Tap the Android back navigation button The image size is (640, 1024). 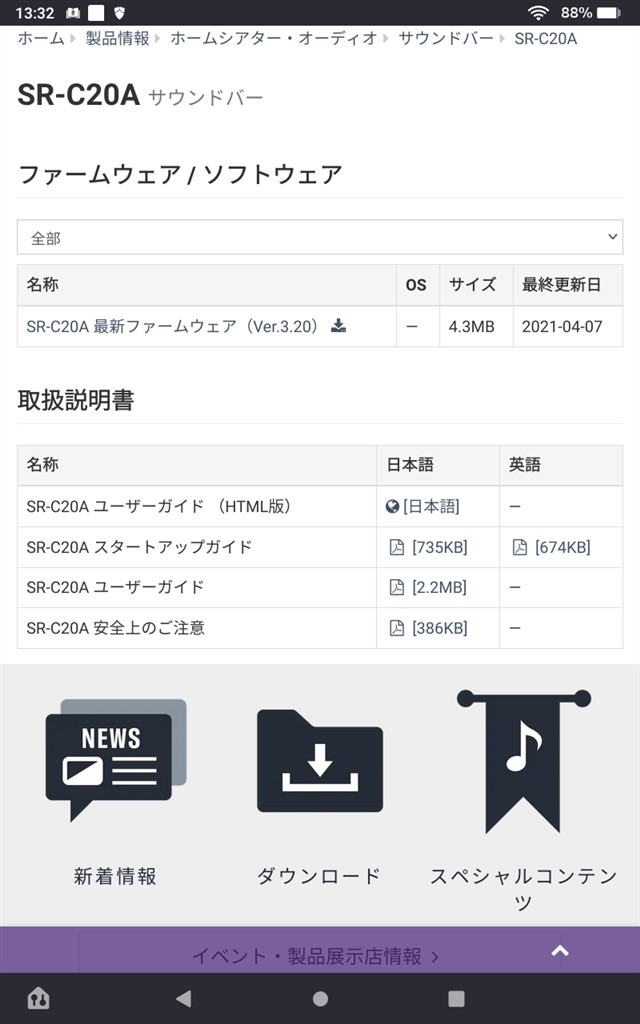pos(184,998)
